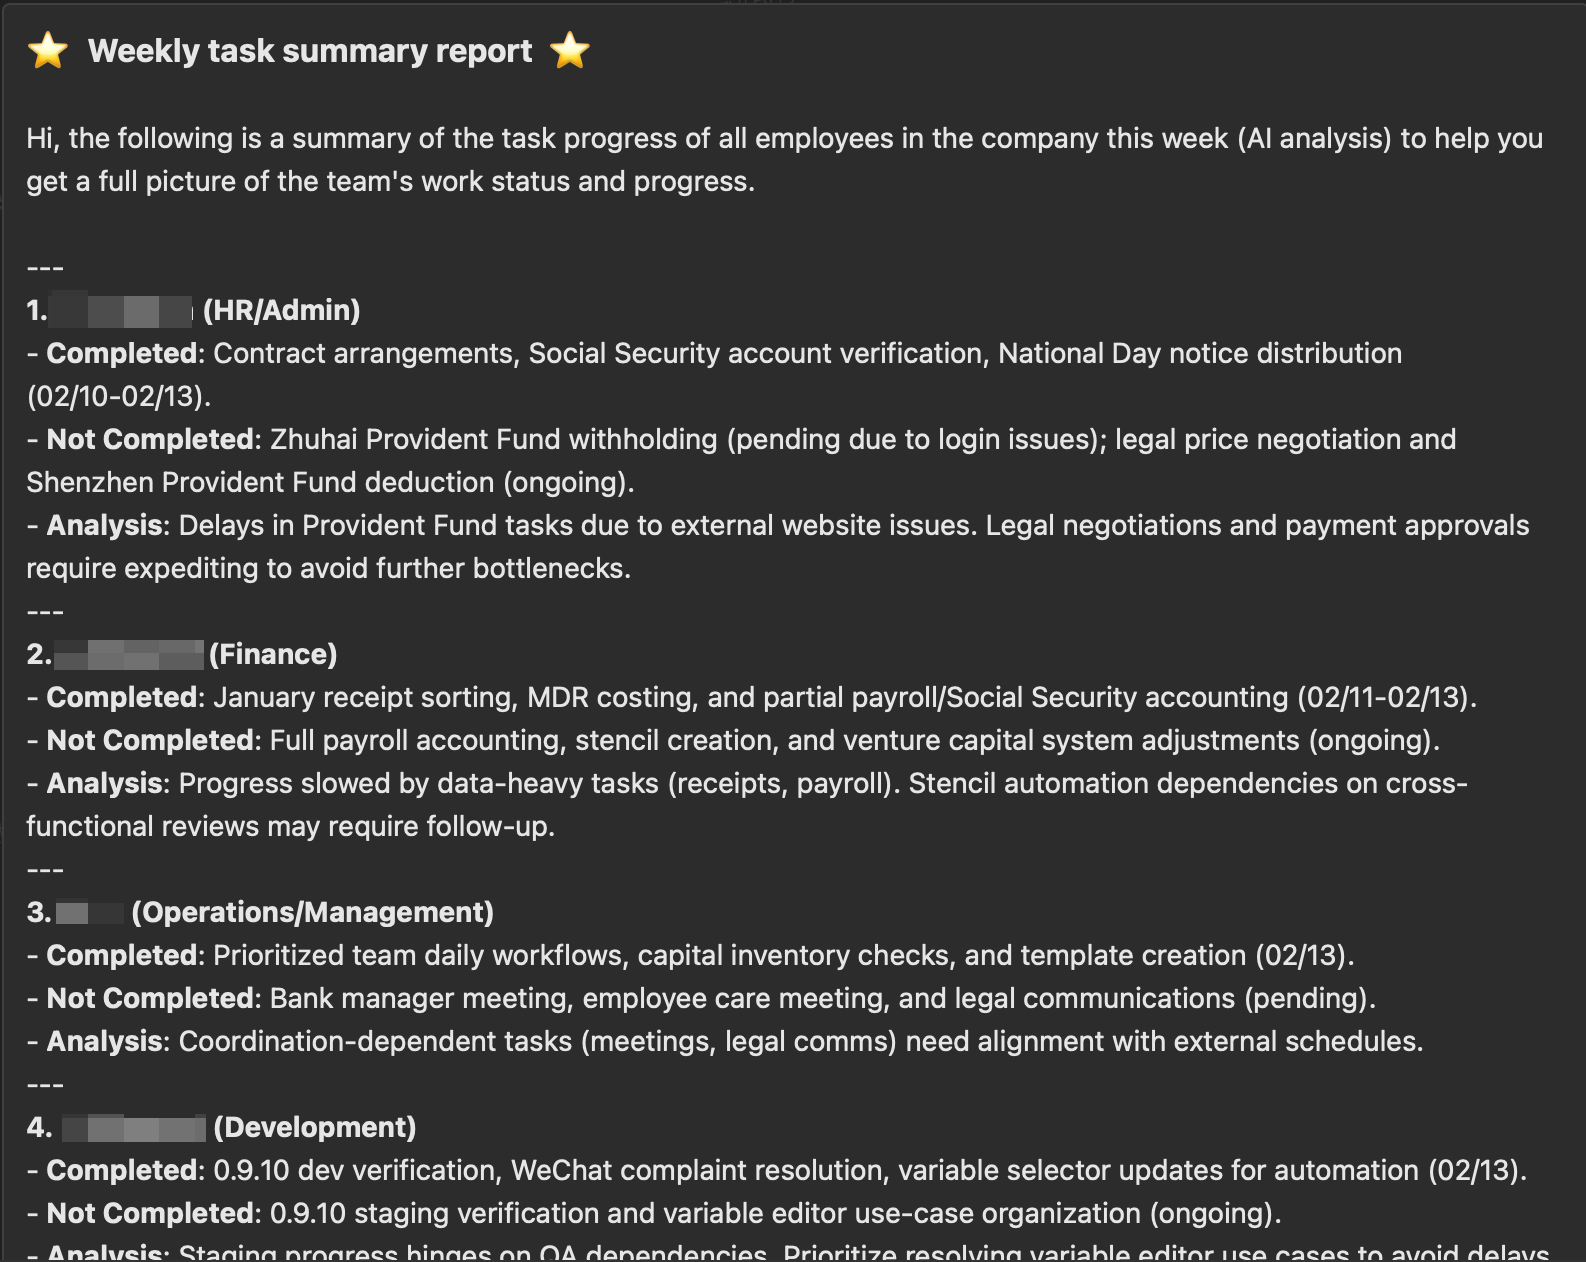Click the "Completed" label under HR/Admin
The height and width of the screenshot is (1262, 1586).
click(123, 354)
